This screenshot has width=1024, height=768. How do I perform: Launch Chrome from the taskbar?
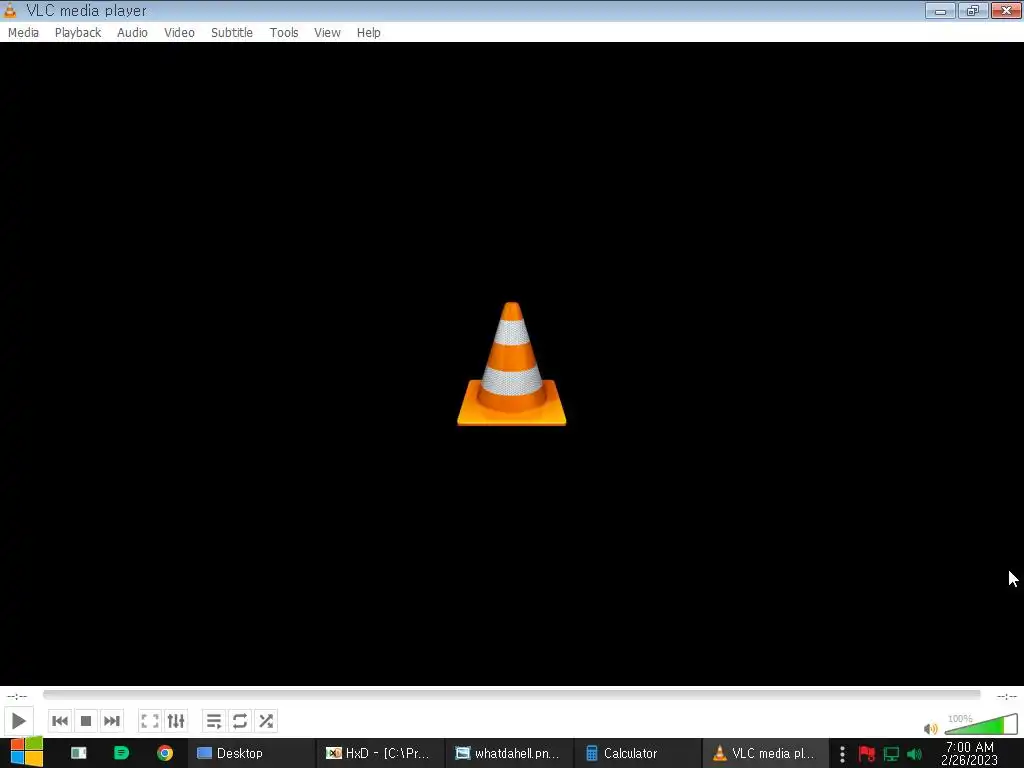pos(165,753)
